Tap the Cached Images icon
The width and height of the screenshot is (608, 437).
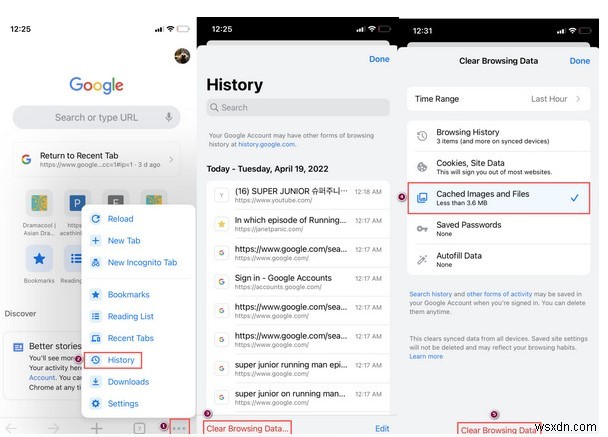point(422,198)
